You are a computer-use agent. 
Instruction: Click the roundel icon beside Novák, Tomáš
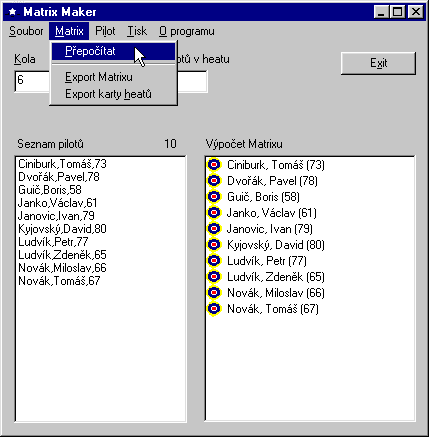pos(214,309)
